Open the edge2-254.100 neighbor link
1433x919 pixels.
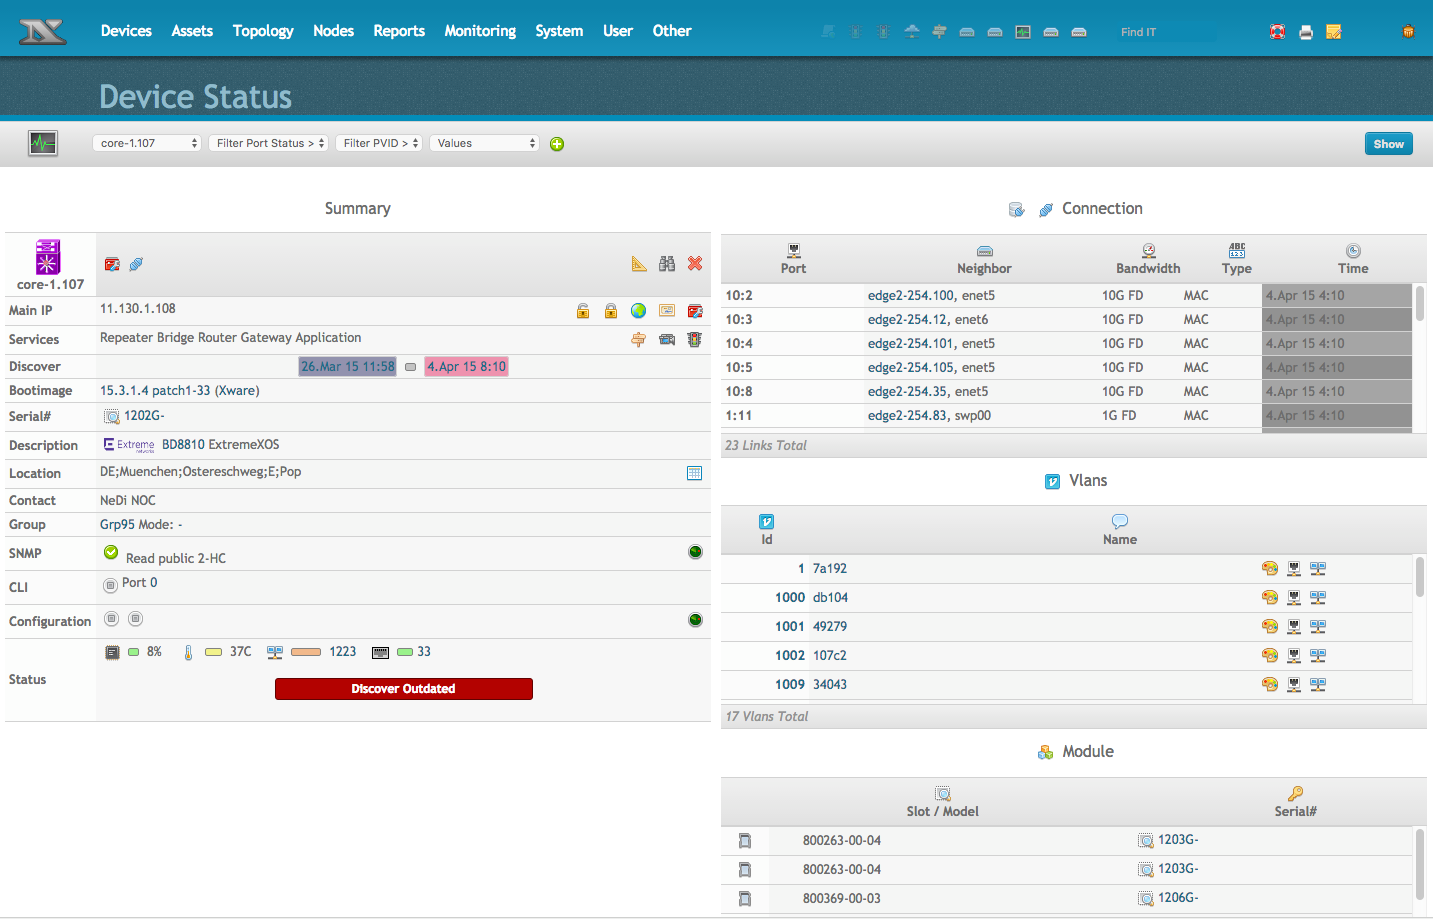tap(910, 296)
